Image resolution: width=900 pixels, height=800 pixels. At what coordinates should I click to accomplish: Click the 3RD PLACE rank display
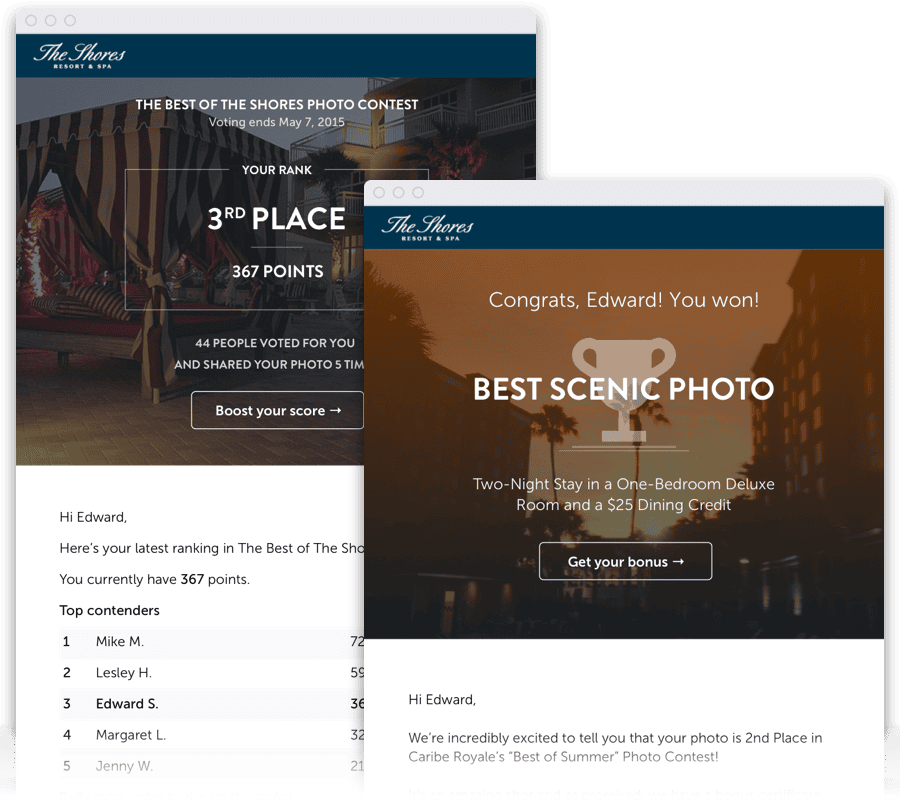(277, 218)
